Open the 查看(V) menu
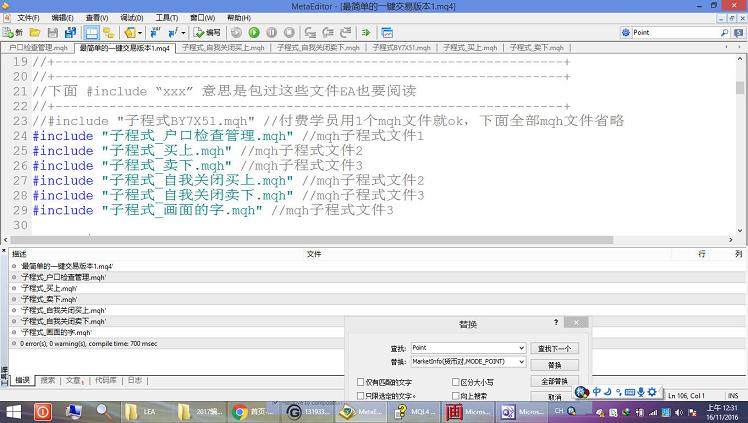The width and height of the screenshot is (748, 423). point(97,18)
